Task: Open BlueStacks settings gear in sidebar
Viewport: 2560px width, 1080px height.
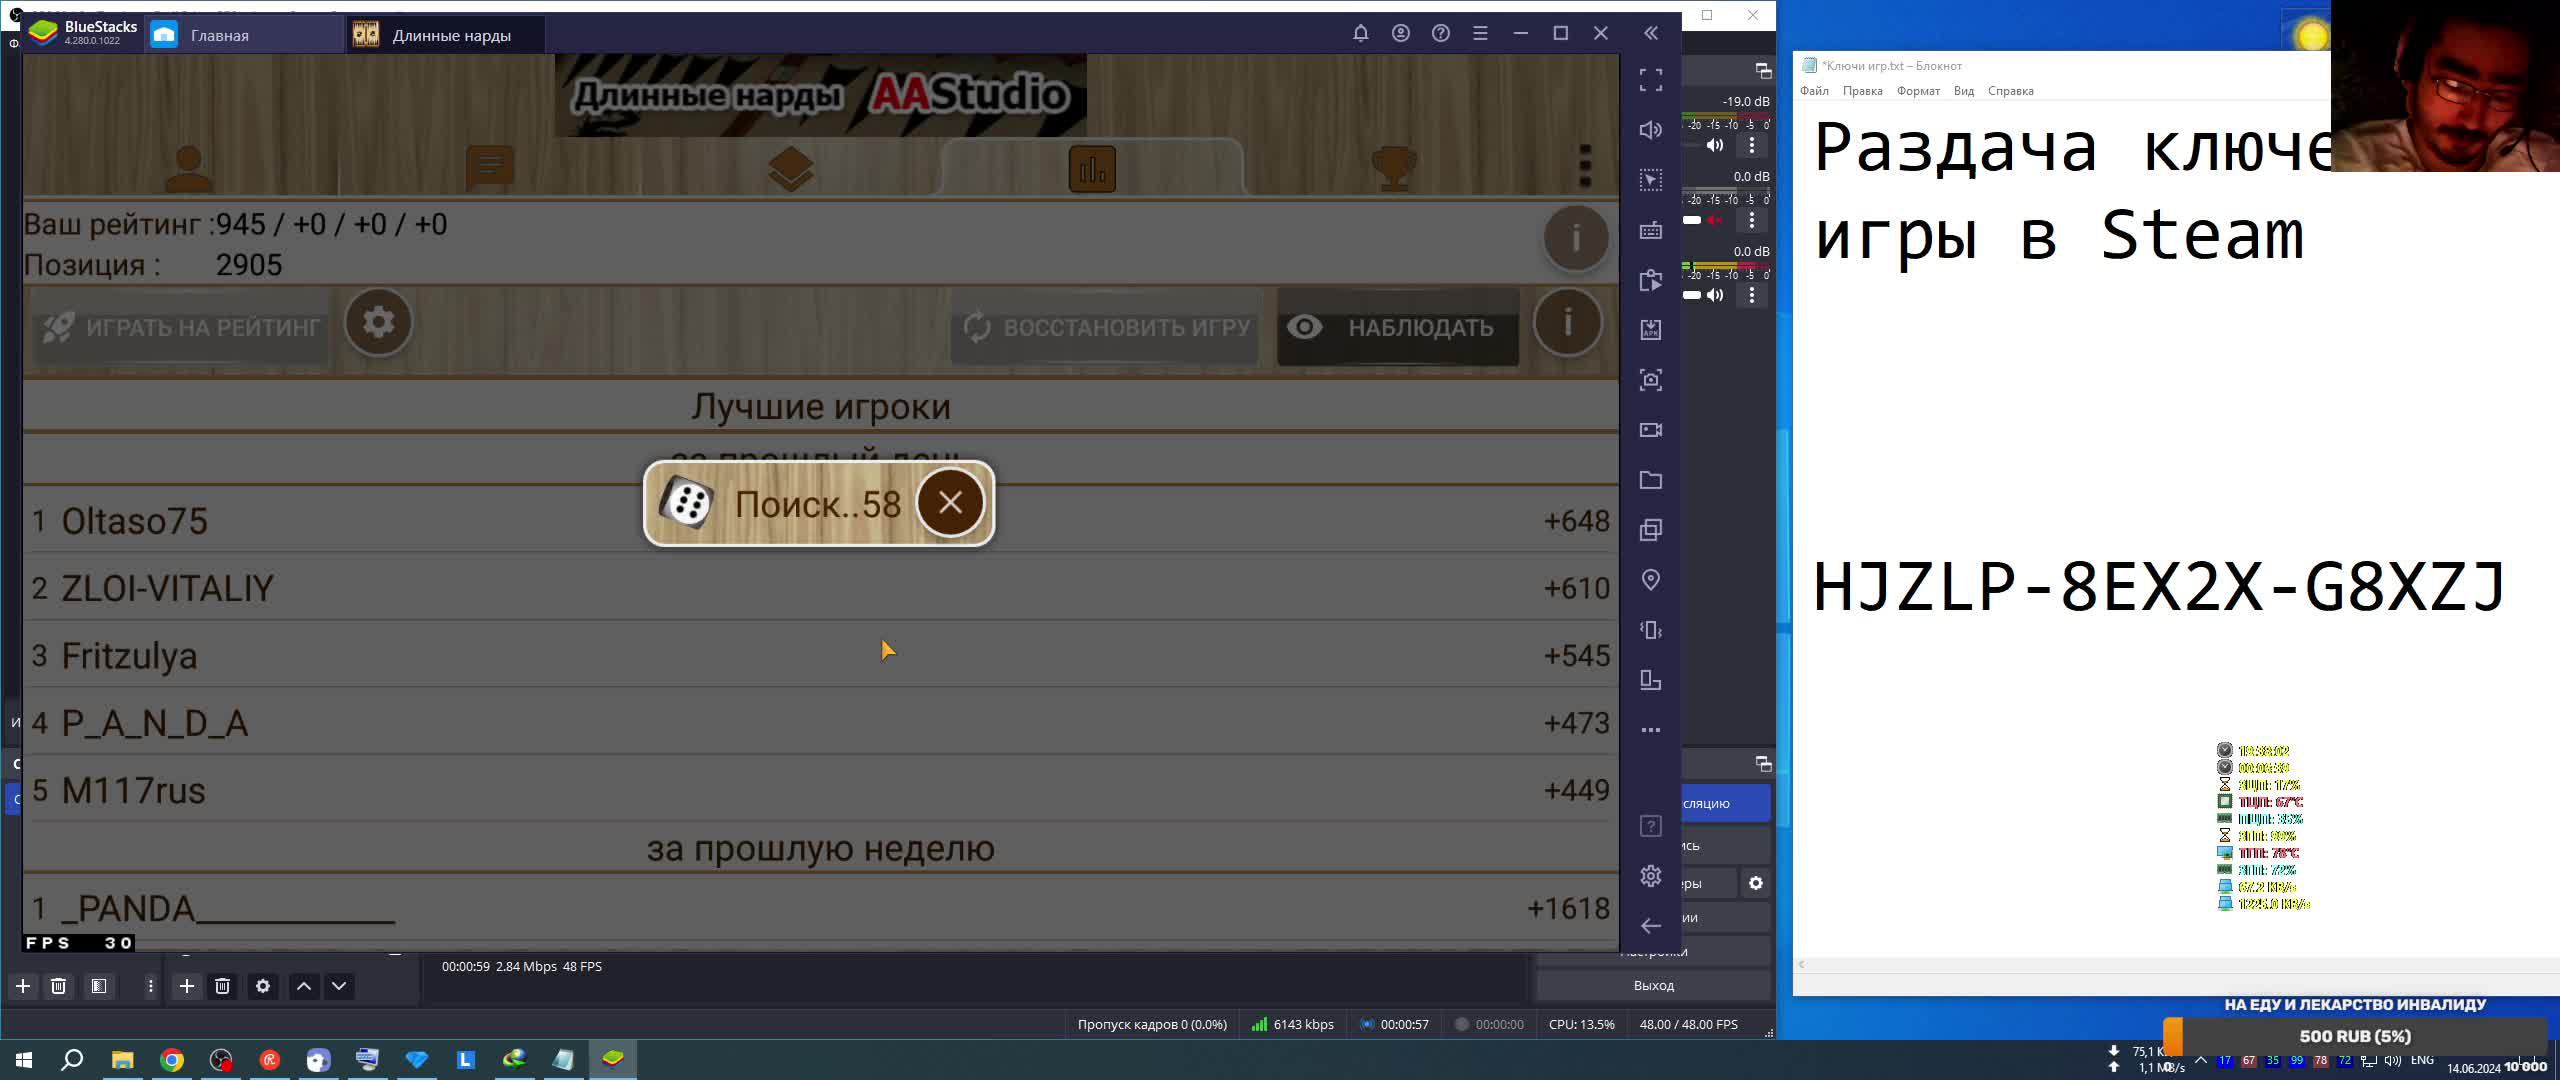Action: pos(1651,876)
